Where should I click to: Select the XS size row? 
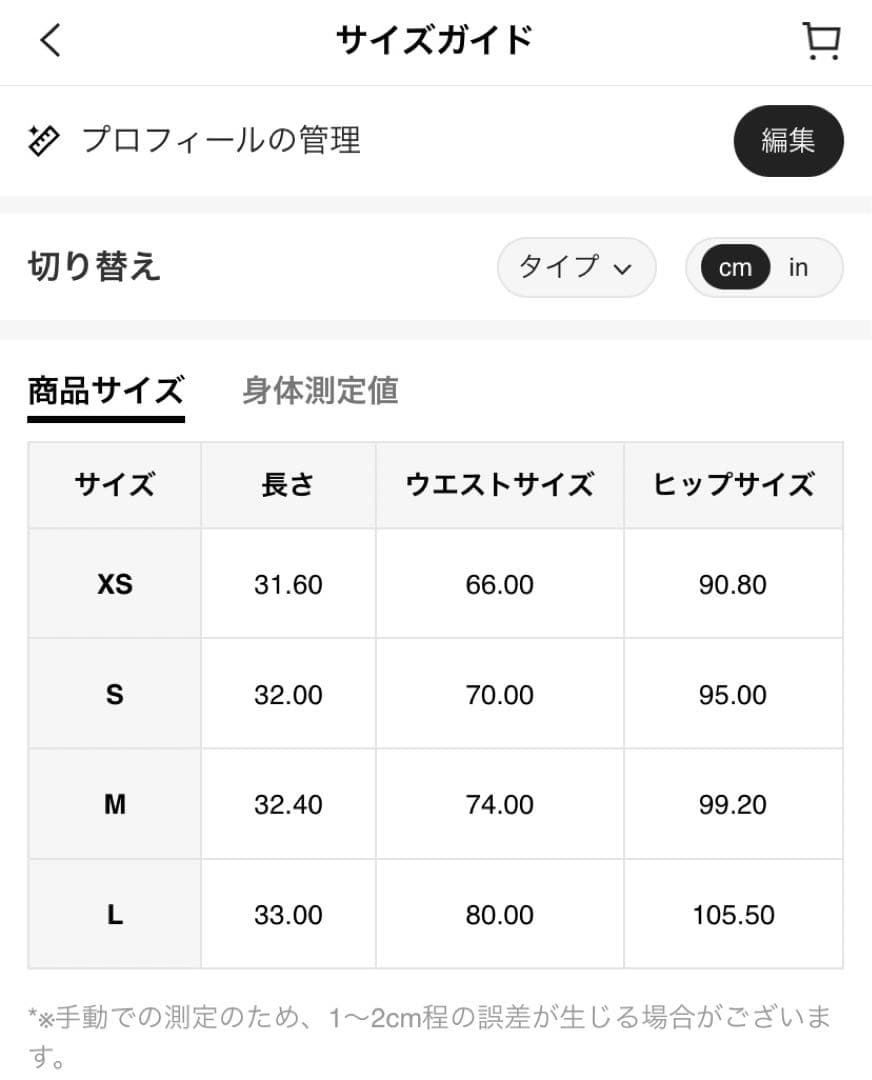114,584
